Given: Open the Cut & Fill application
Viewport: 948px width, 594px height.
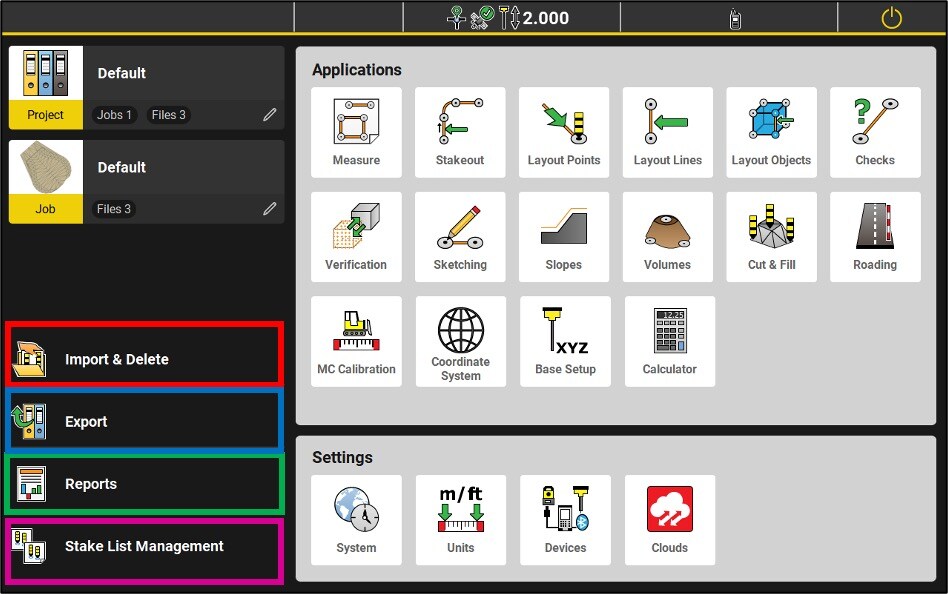Looking at the screenshot, I should 771,237.
